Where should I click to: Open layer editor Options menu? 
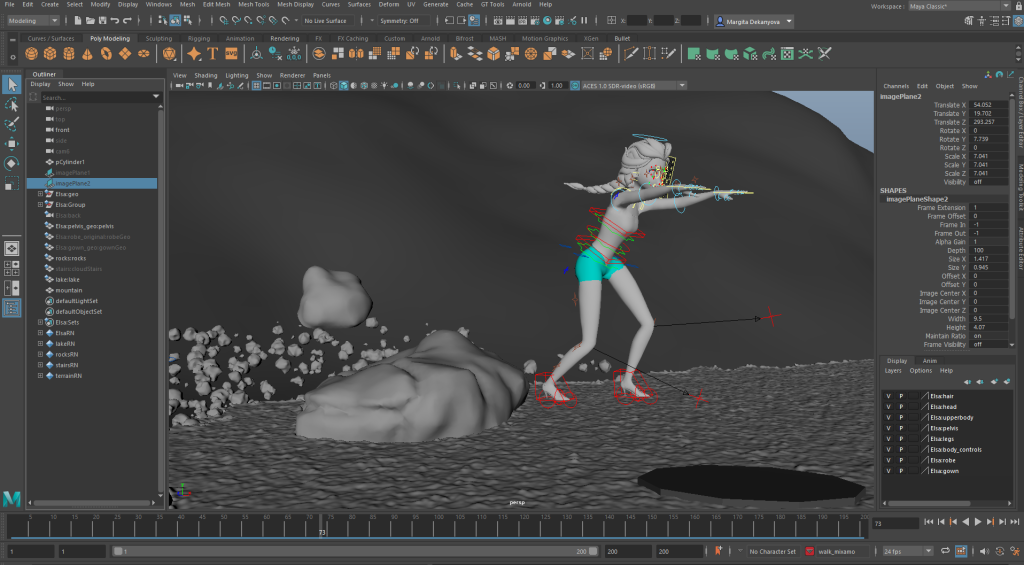[921, 370]
